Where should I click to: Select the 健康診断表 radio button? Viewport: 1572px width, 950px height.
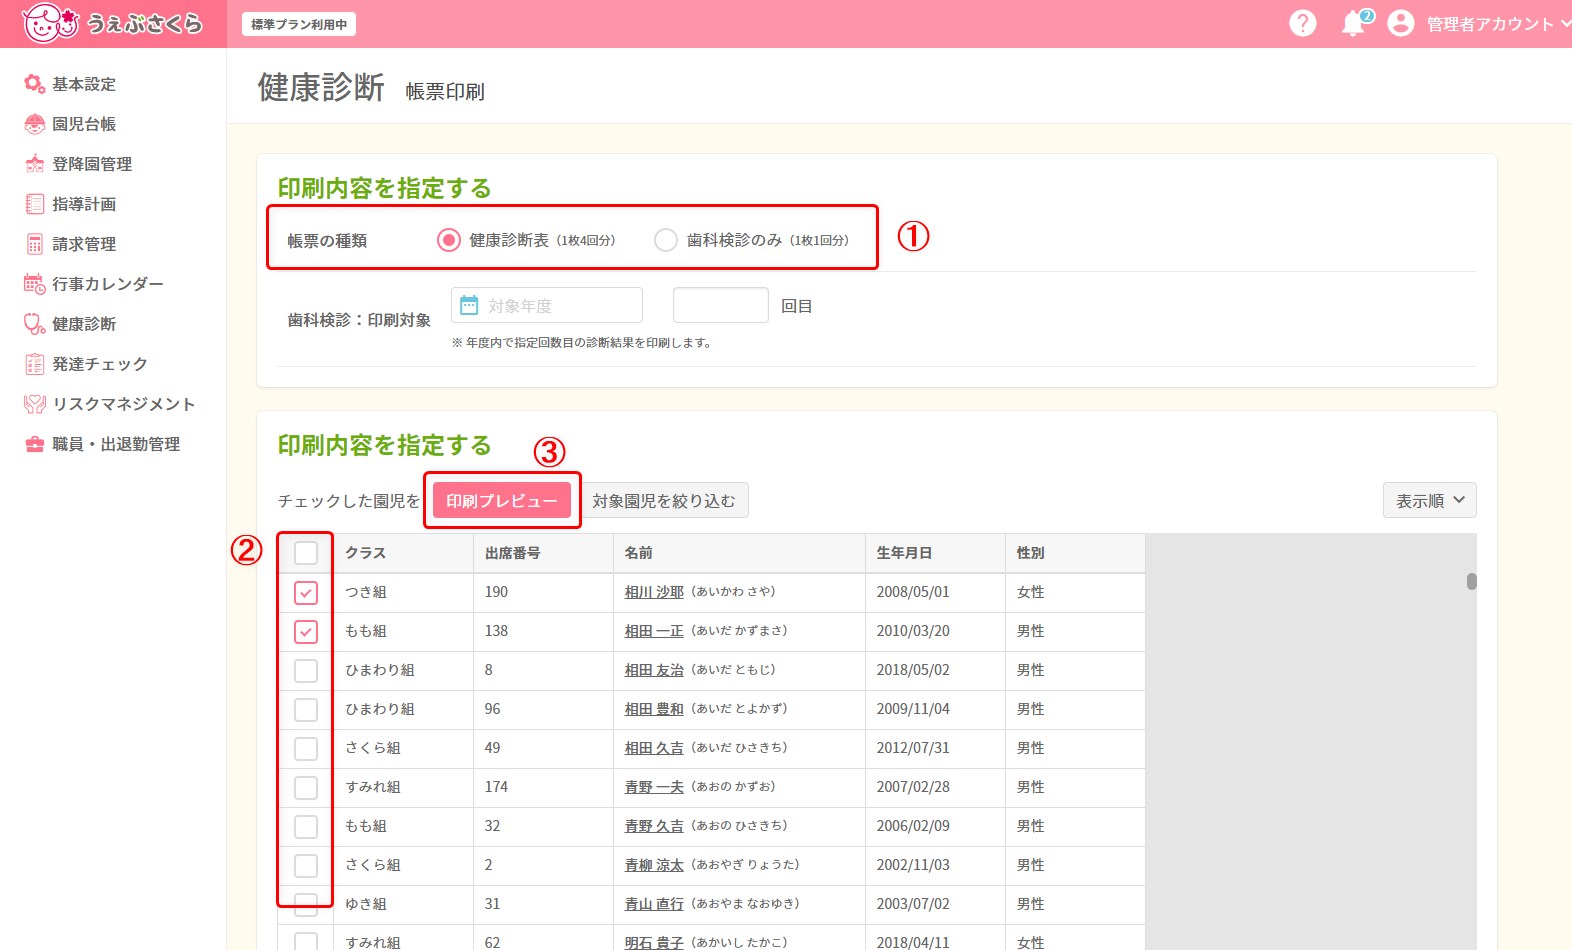449,240
